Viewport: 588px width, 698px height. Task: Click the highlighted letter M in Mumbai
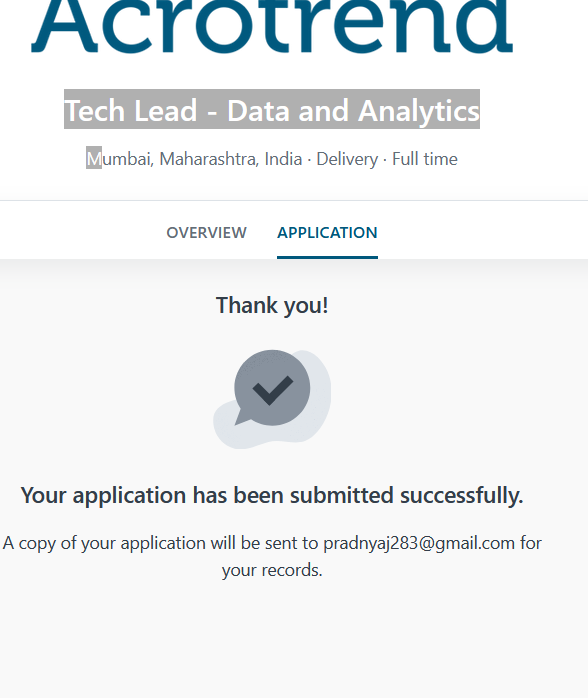94,158
